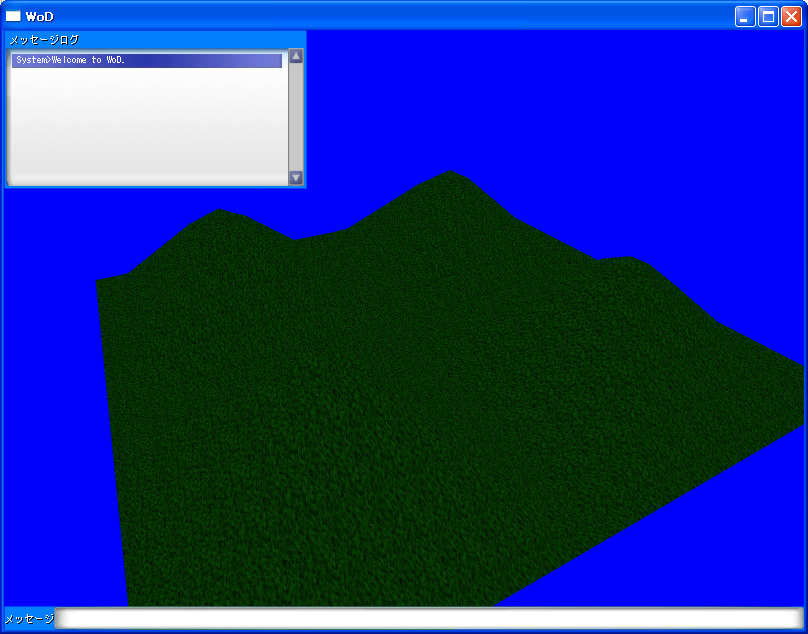Viewport: 808px width, 634px height.
Task: Click the blue sky in upper right
Action: (x=650, y=120)
